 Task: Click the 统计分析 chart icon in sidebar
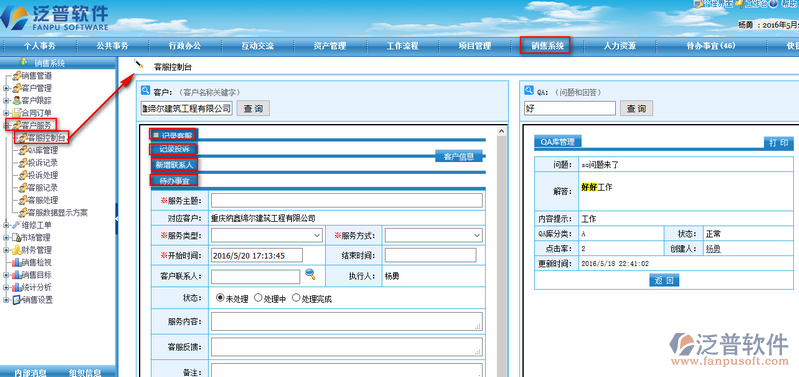click(x=17, y=287)
